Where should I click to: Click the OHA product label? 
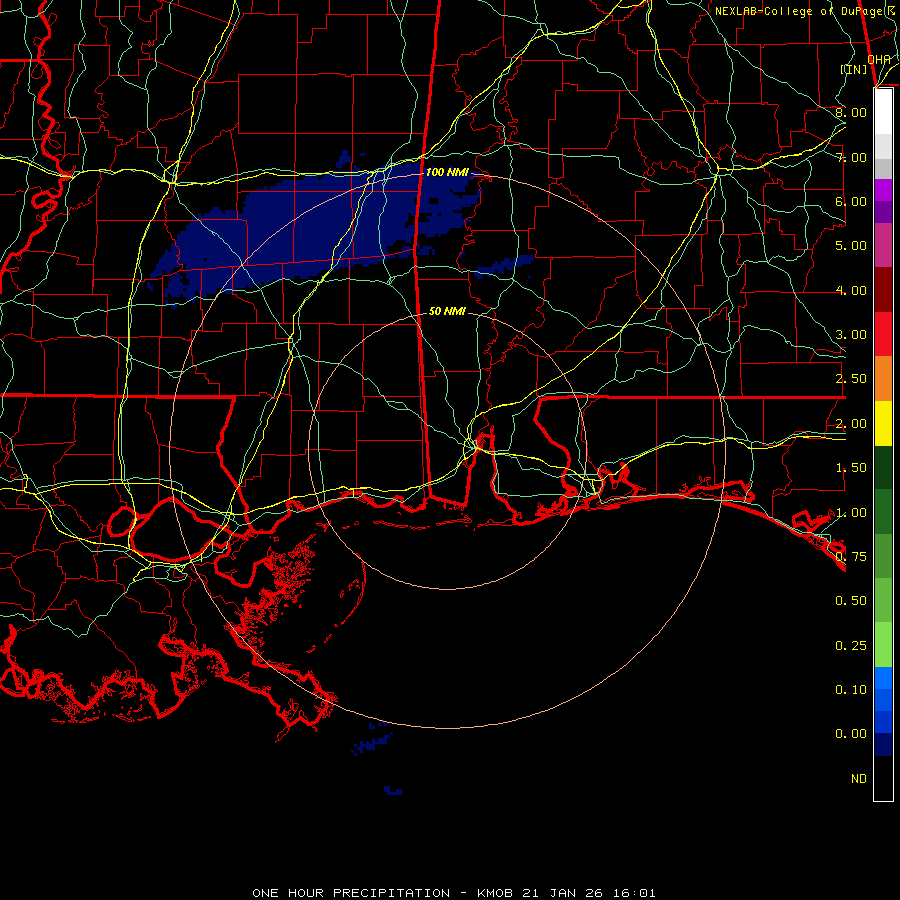879,60
